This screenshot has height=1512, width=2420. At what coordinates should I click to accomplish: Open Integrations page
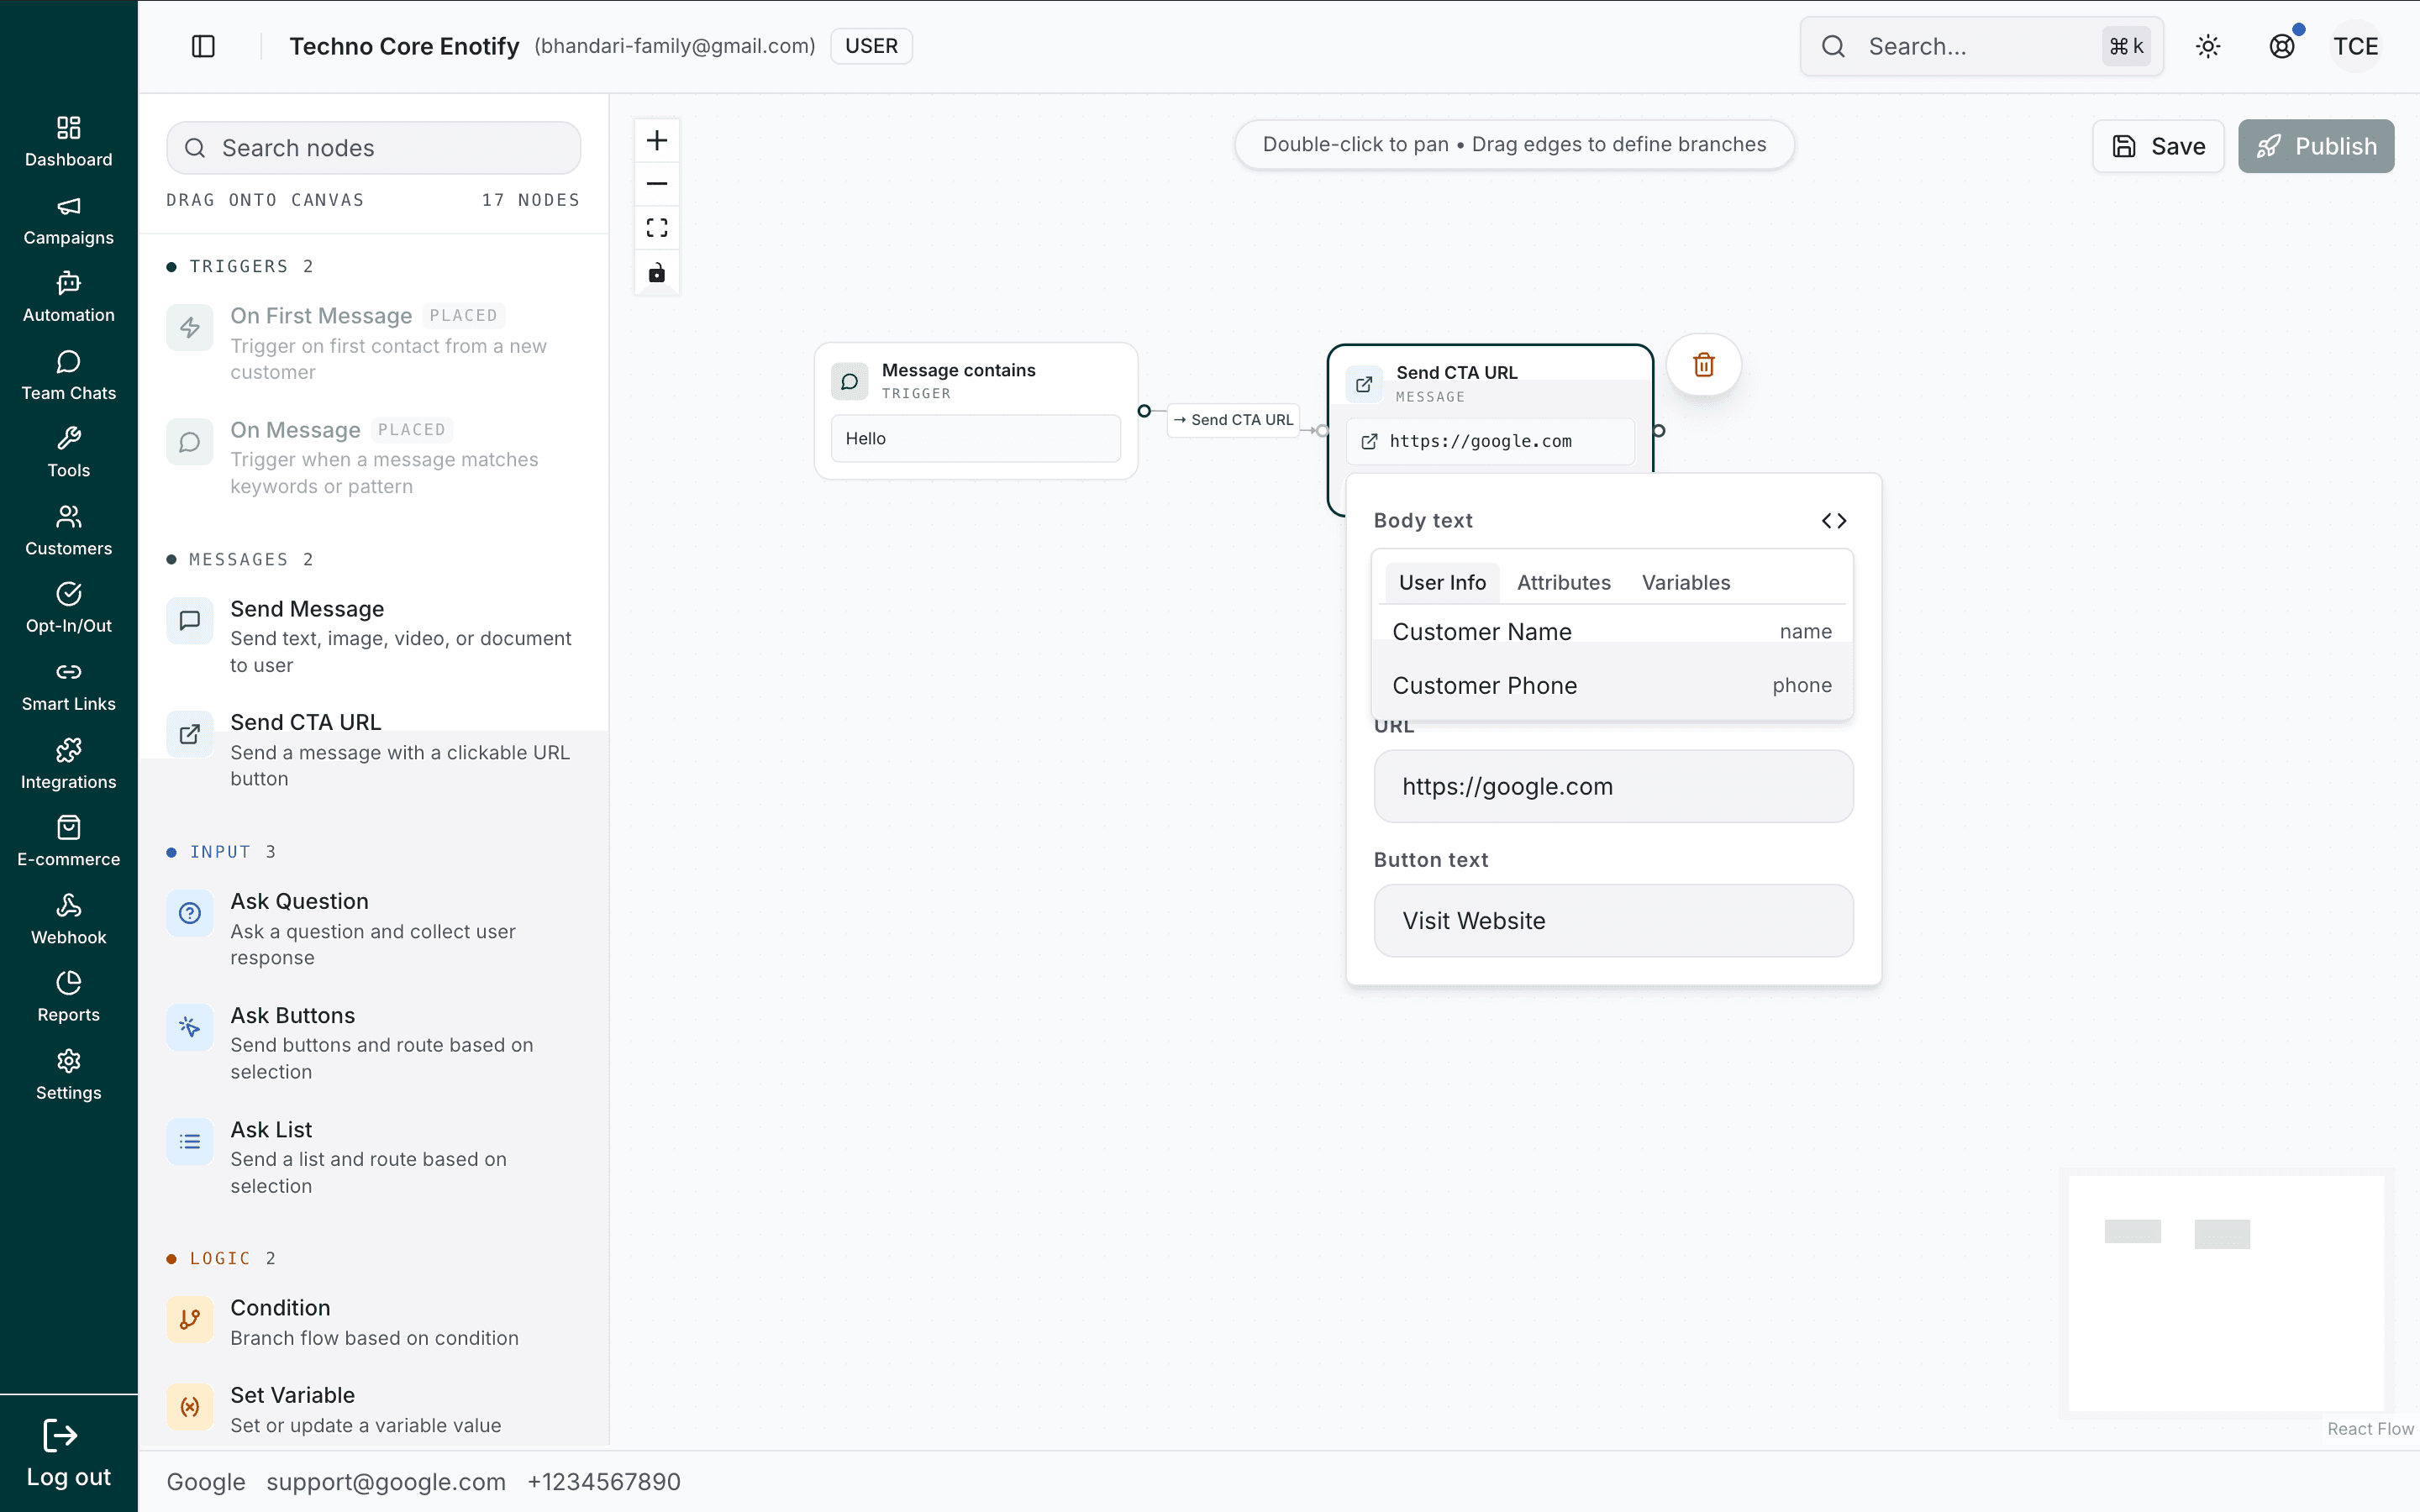coord(68,763)
